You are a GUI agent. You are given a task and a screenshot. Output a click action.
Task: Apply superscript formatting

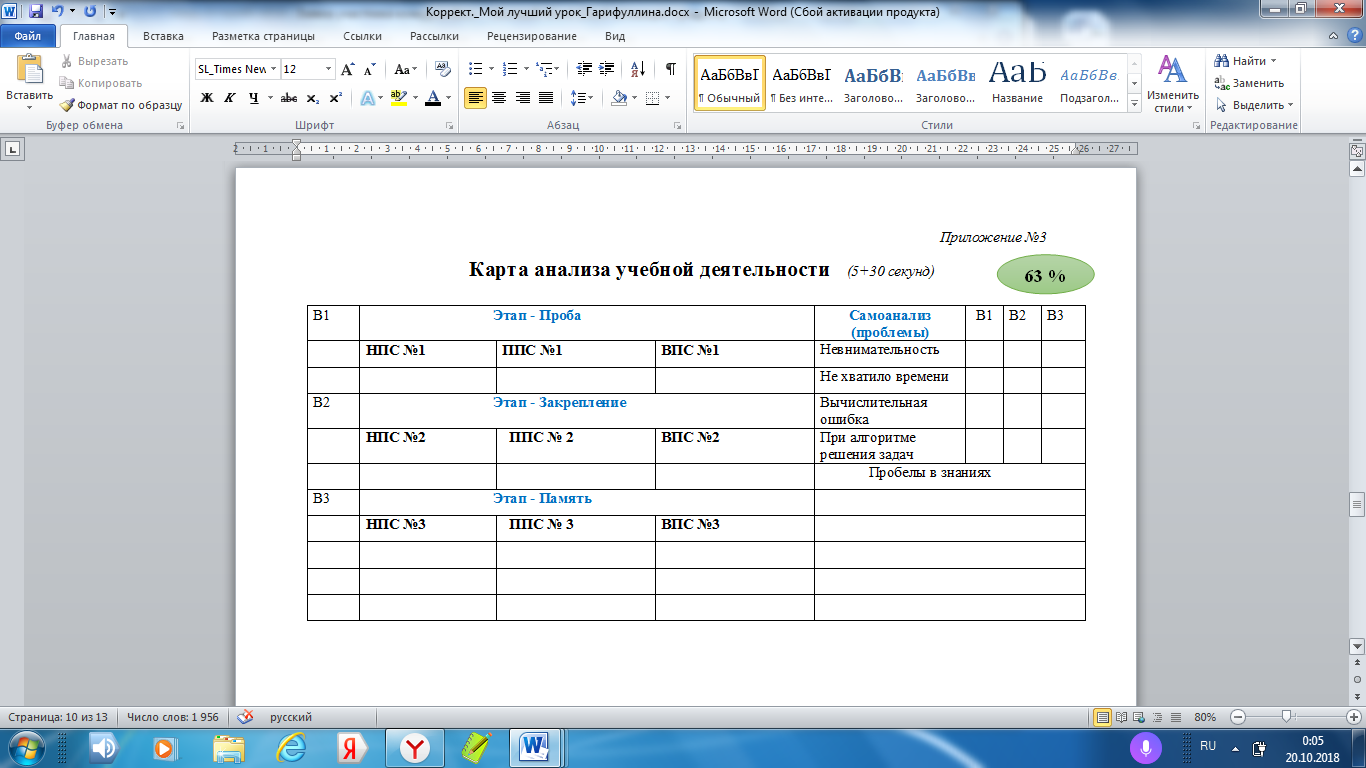click(x=335, y=98)
